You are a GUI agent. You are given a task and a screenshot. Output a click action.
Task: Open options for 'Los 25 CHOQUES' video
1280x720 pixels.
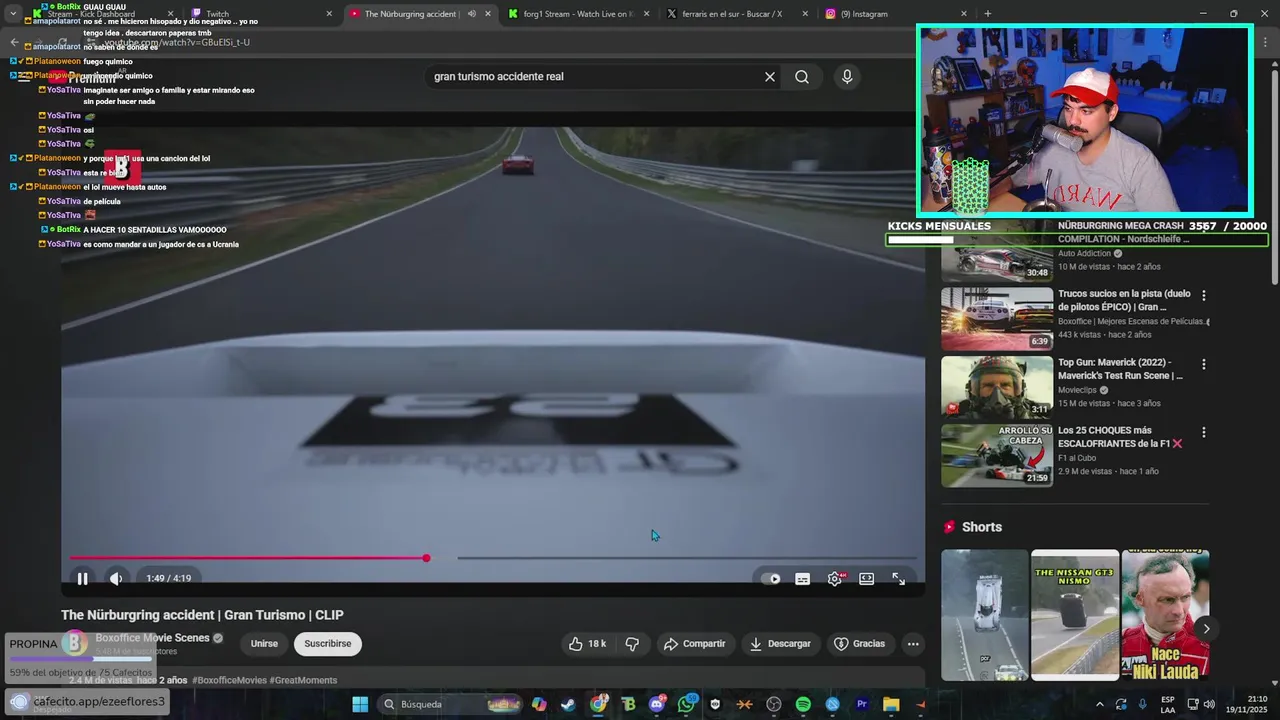click(x=1204, y=432)
